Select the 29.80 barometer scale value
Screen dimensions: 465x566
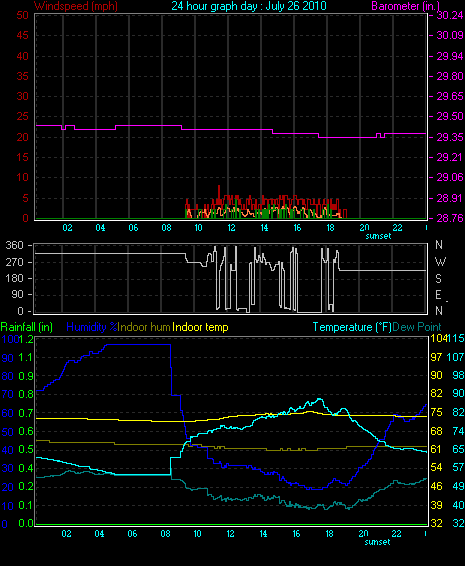pos(450,76)
